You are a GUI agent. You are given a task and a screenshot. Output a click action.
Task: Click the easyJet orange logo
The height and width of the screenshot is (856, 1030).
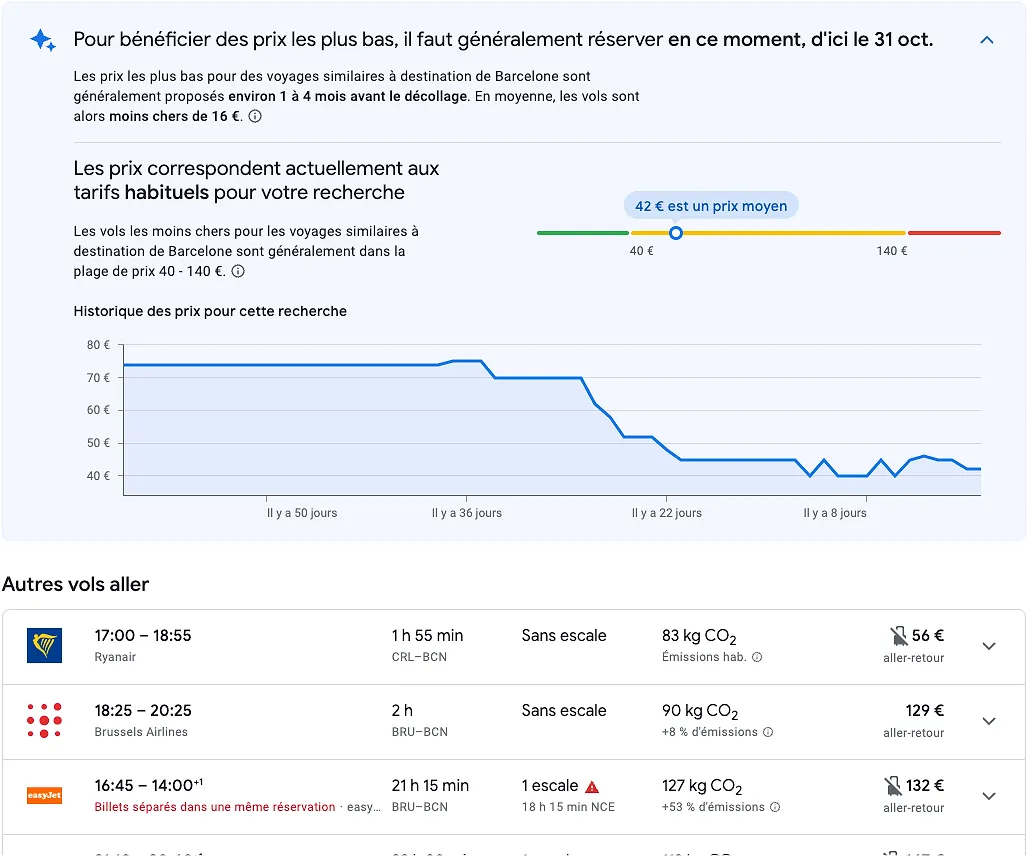pyautogui.click(x=44, y=795)
